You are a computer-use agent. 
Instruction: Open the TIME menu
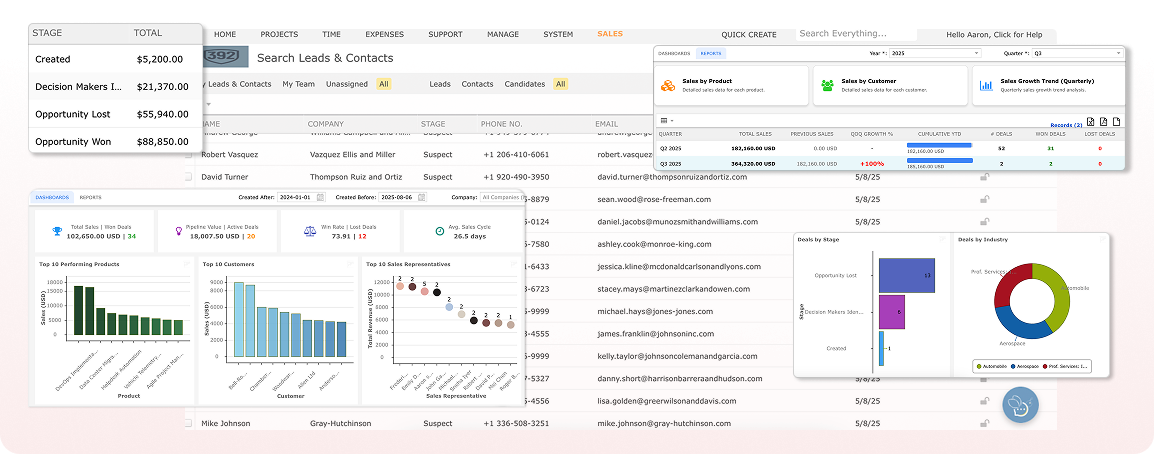pos(331,35)
